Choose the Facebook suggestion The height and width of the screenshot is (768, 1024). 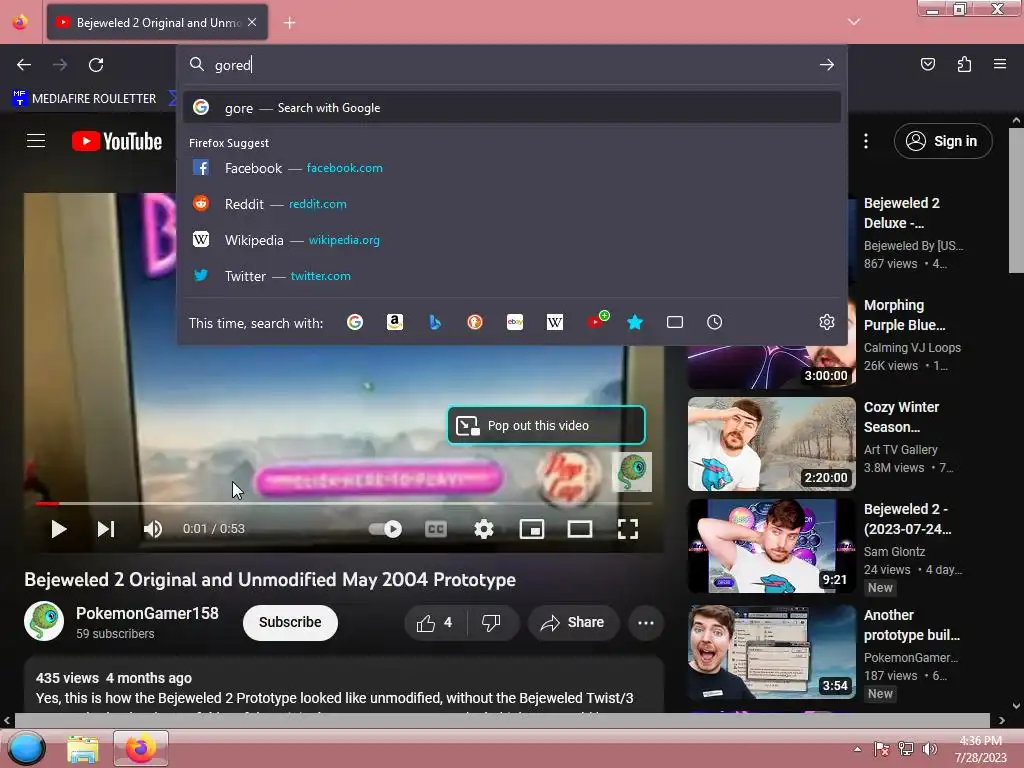pyautogui.click(x=512, y=168)
